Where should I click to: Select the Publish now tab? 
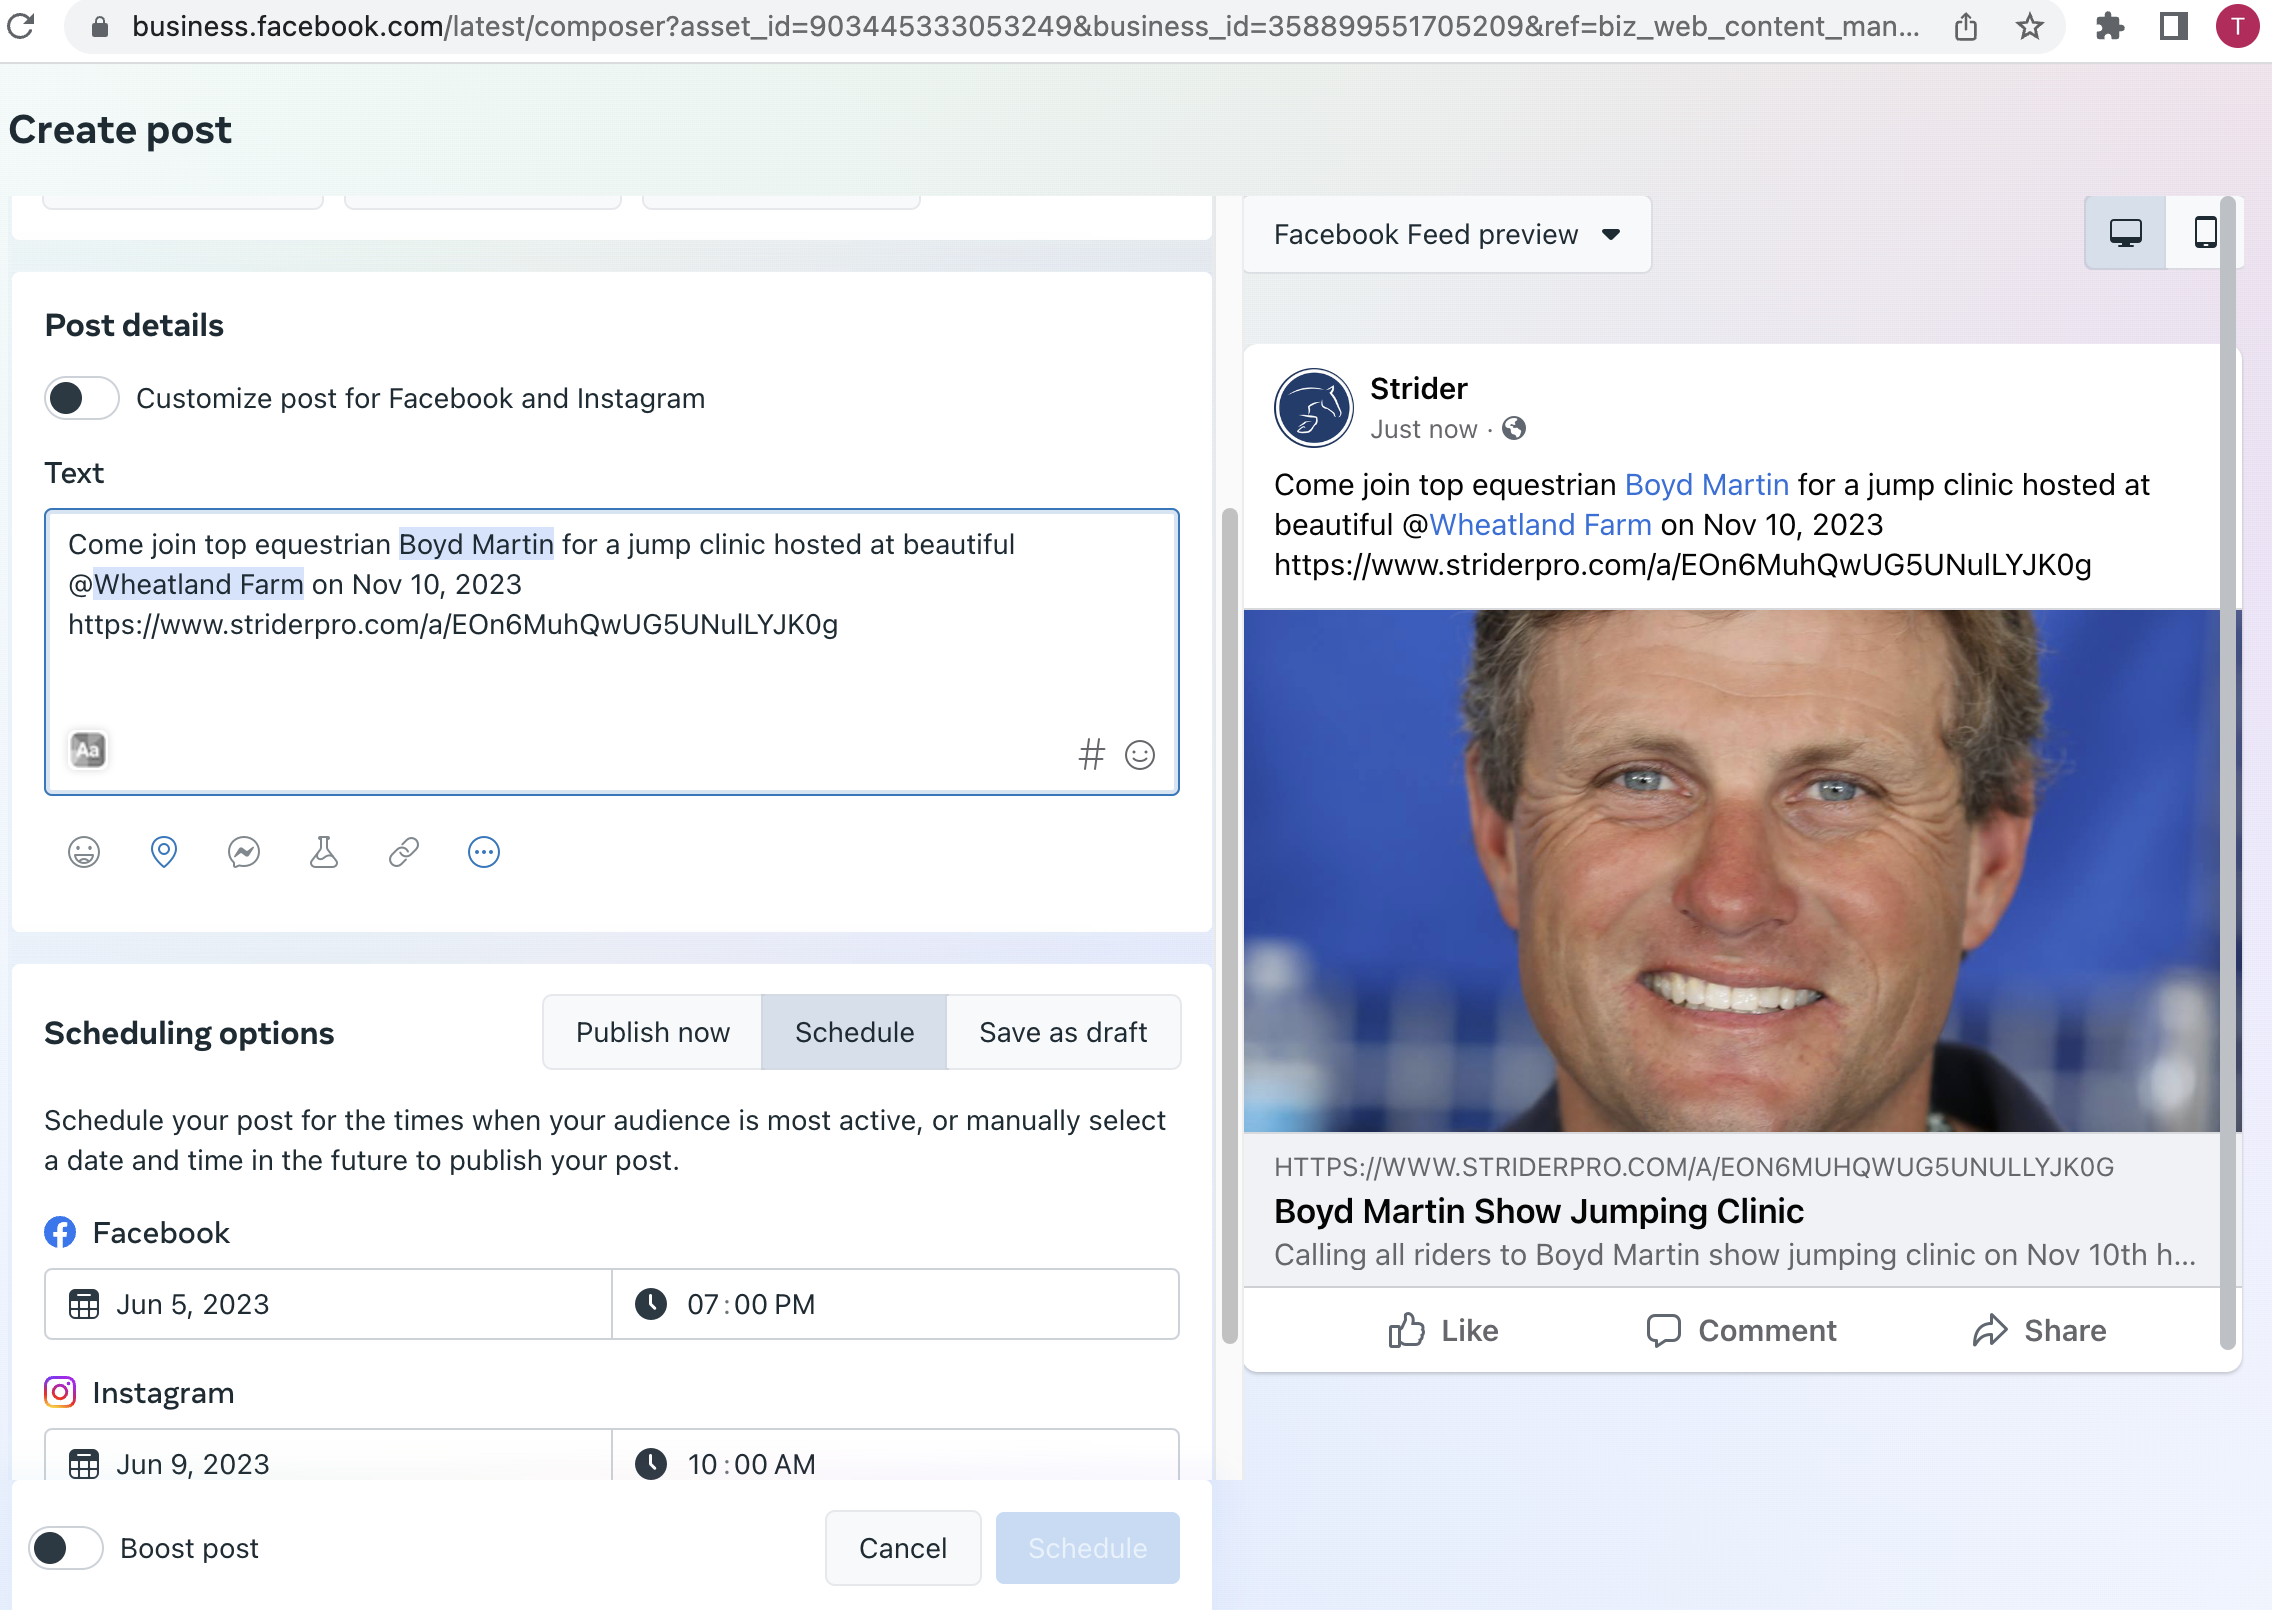[x=653, y=1032]
